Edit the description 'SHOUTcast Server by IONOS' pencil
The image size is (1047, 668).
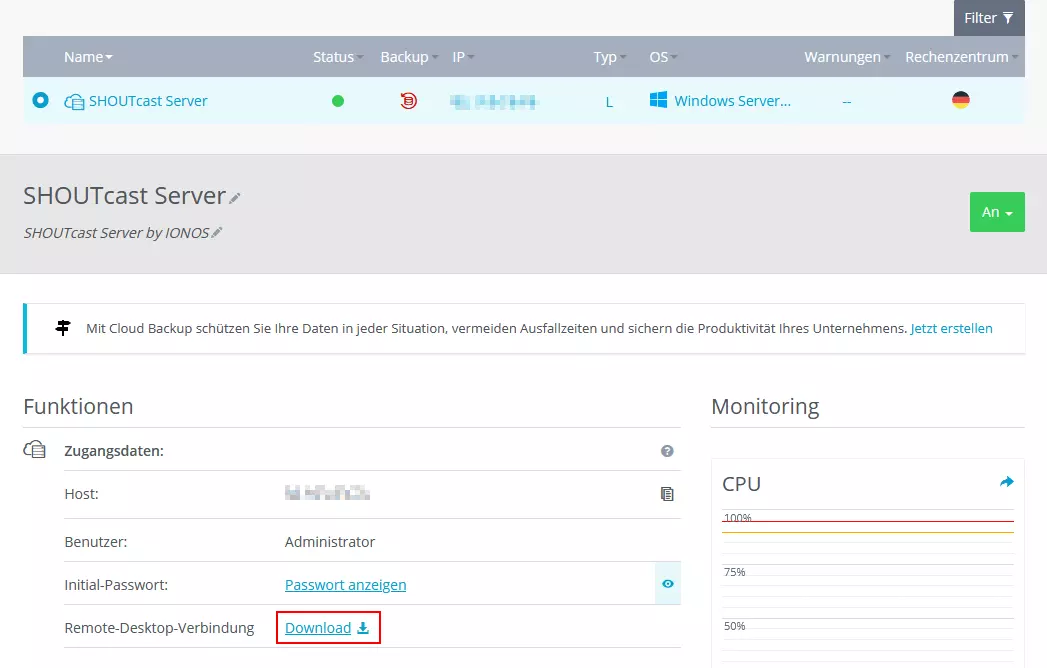216,232
